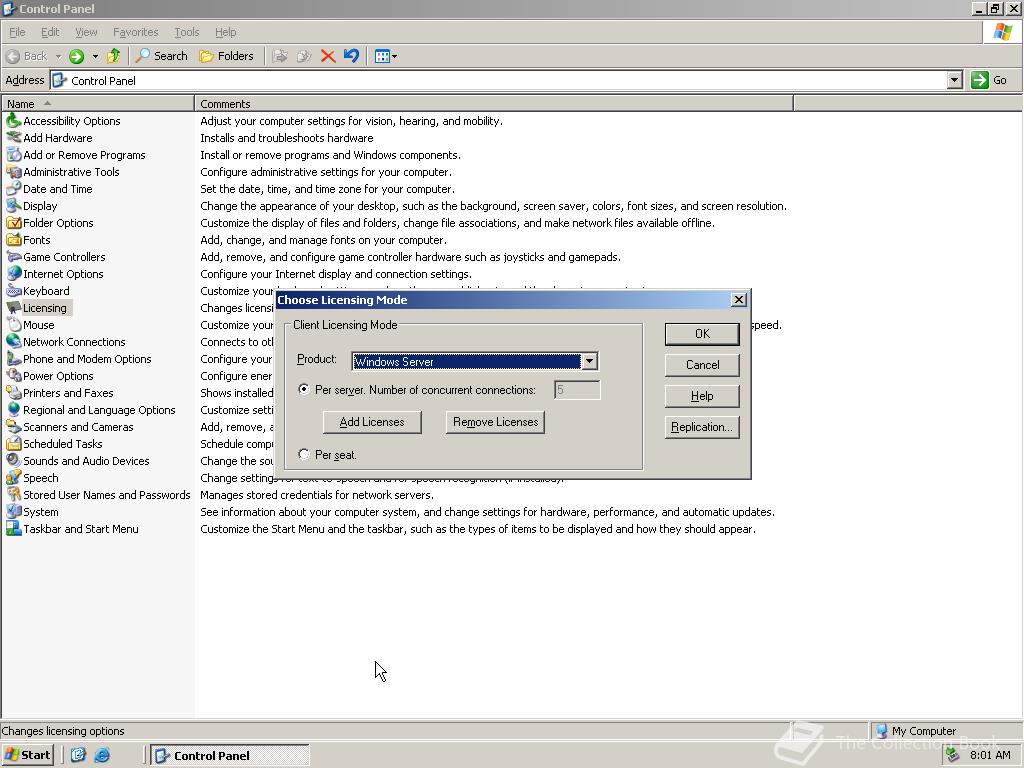
Task: Select the Keyboard icon
Action: tap(13, 291)
